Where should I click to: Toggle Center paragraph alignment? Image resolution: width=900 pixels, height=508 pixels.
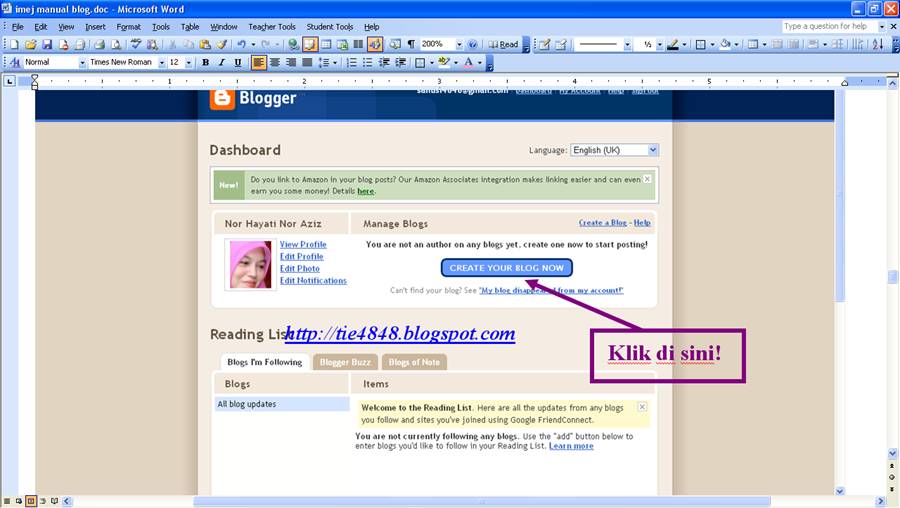274,62
